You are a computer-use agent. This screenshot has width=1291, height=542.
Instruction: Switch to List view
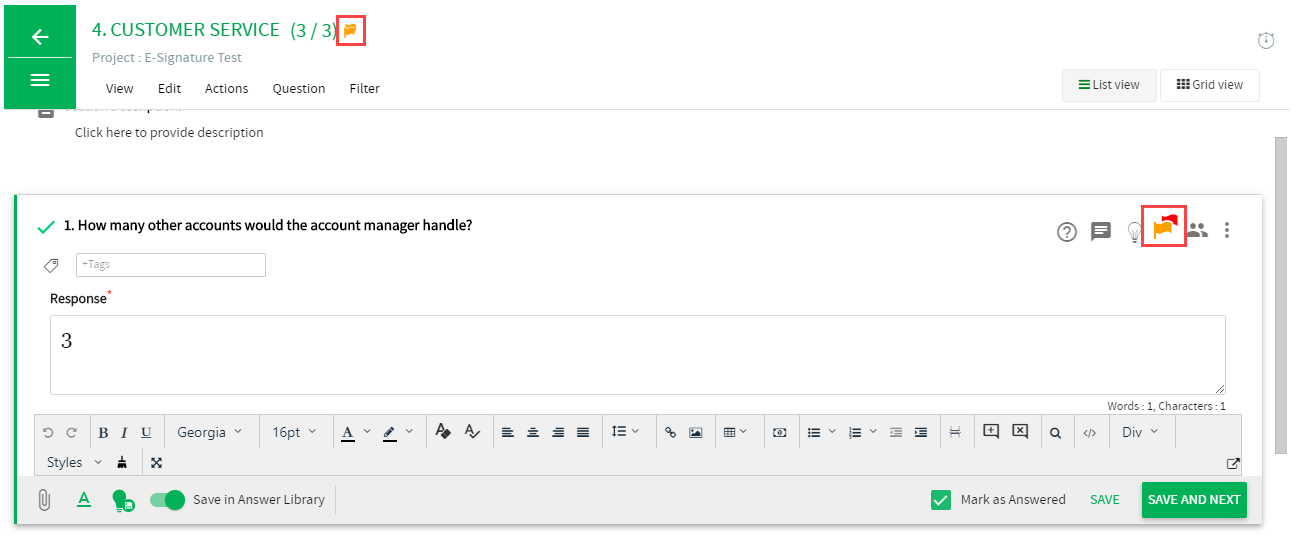coord(1109,85)
